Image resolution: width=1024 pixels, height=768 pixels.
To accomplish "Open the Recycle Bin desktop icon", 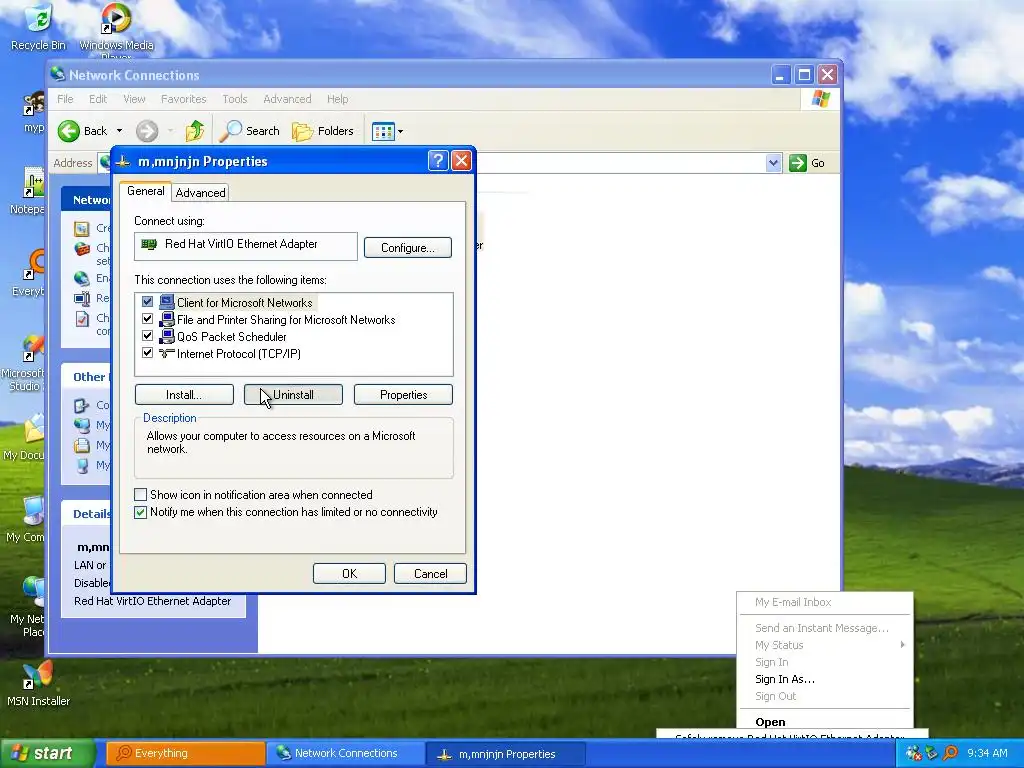I will (39, 26).
